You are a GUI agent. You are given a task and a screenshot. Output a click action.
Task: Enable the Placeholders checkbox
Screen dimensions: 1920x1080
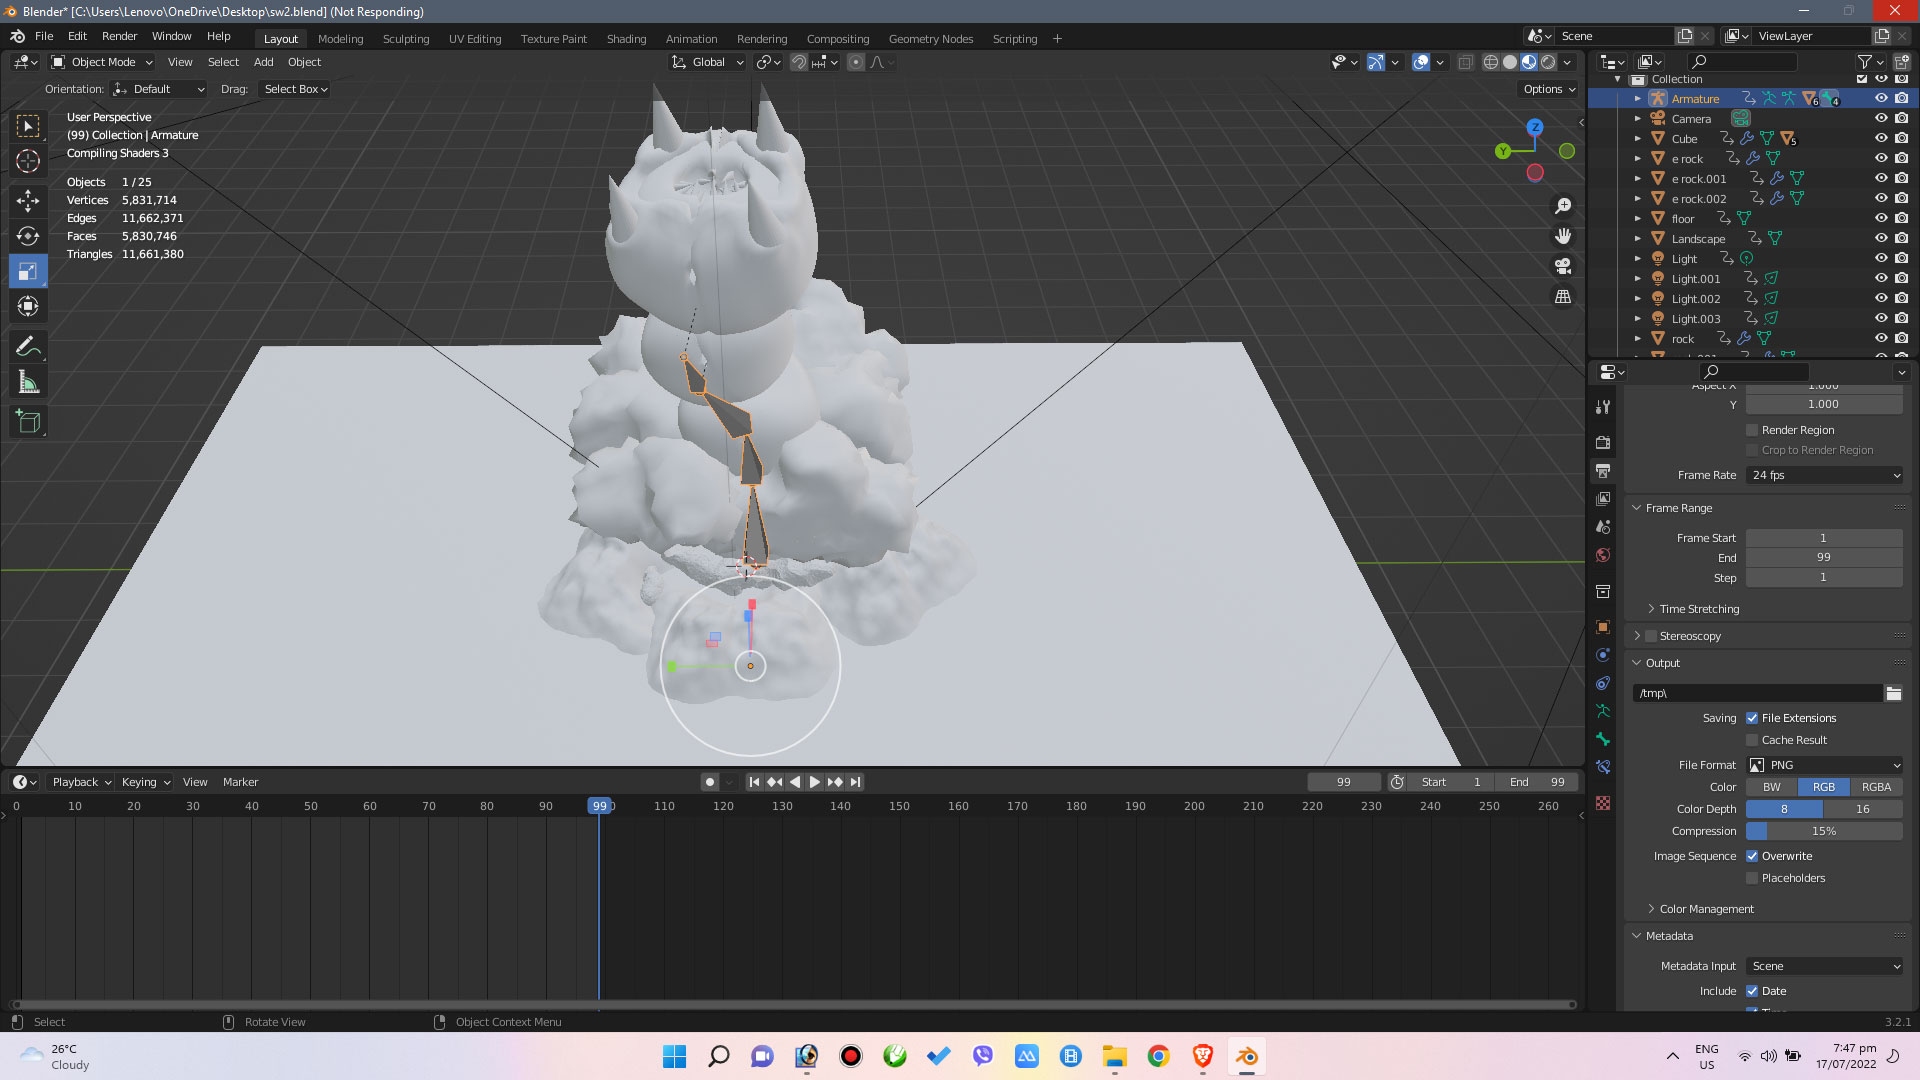(1752, 878)
